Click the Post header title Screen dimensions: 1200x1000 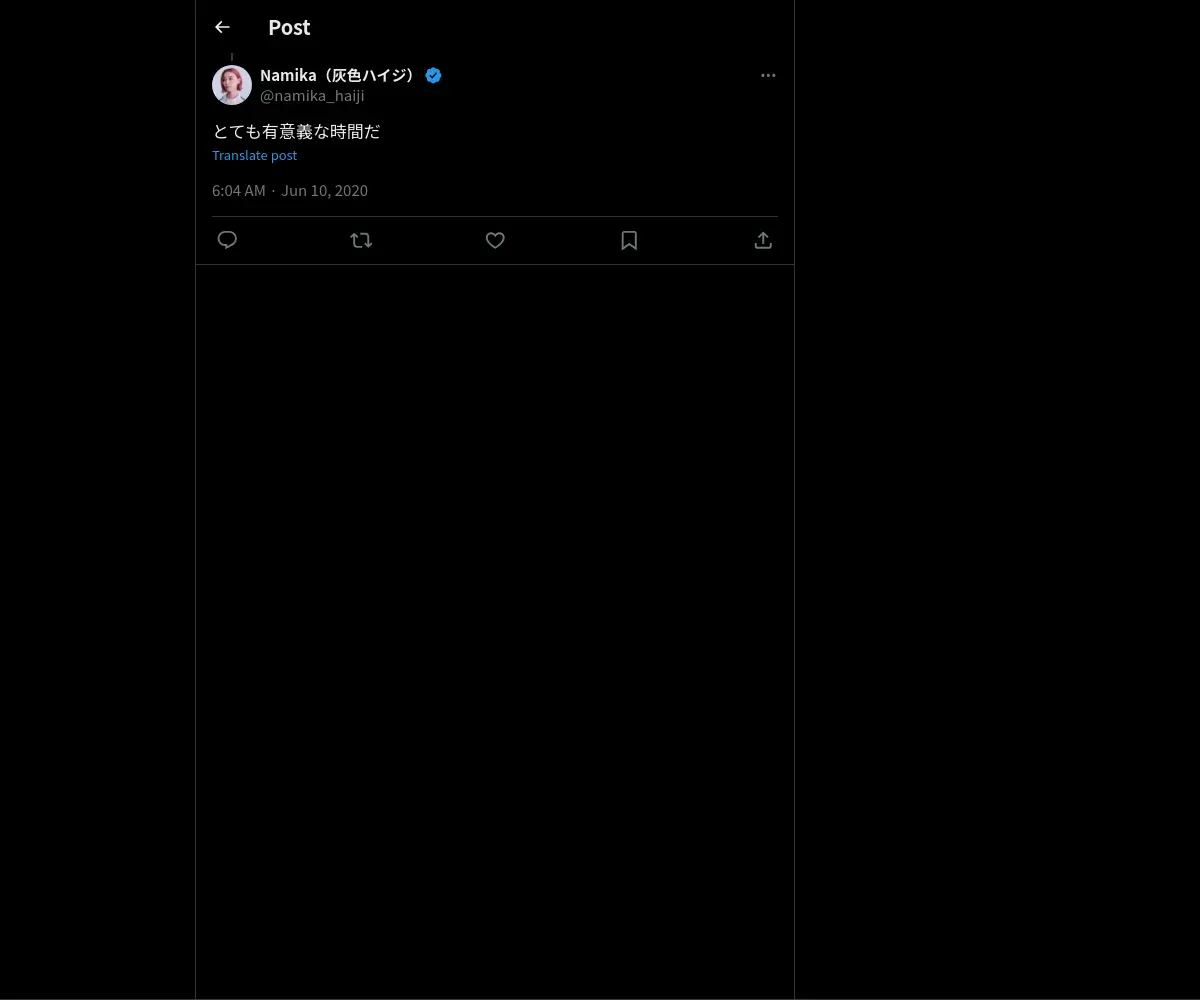(x=289, y=27)
